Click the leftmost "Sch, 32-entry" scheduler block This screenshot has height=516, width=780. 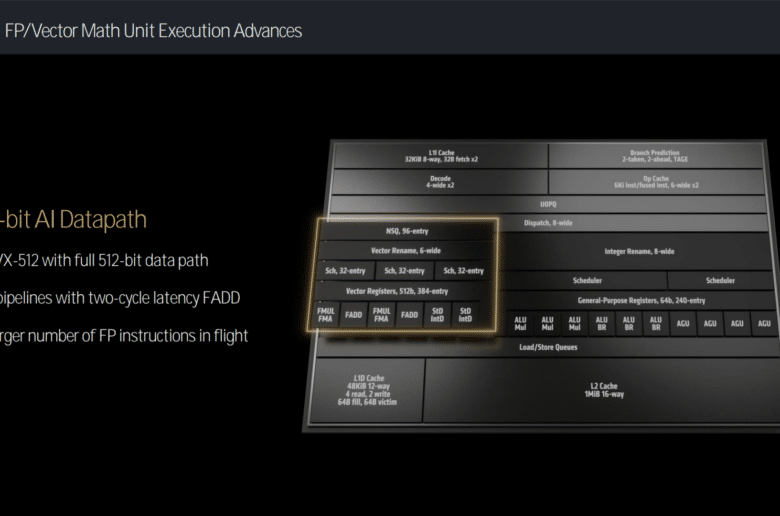345,271
